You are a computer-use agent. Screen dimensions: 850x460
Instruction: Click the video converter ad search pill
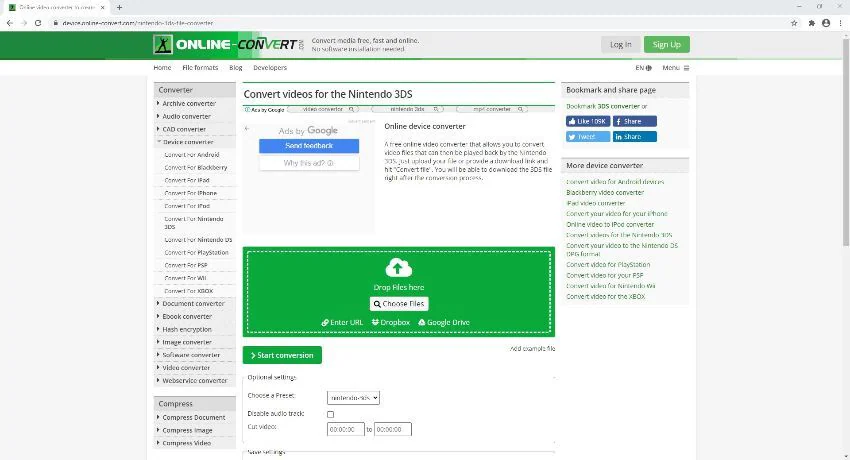tap(323, 109)
